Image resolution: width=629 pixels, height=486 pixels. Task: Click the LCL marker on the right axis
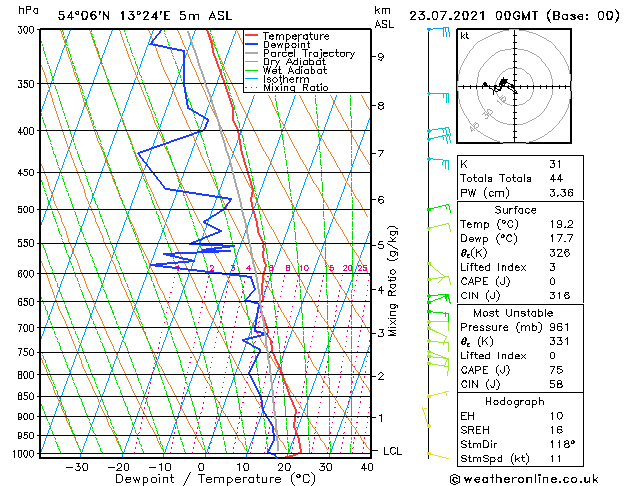pyautogui.click(x=392, y=451)
